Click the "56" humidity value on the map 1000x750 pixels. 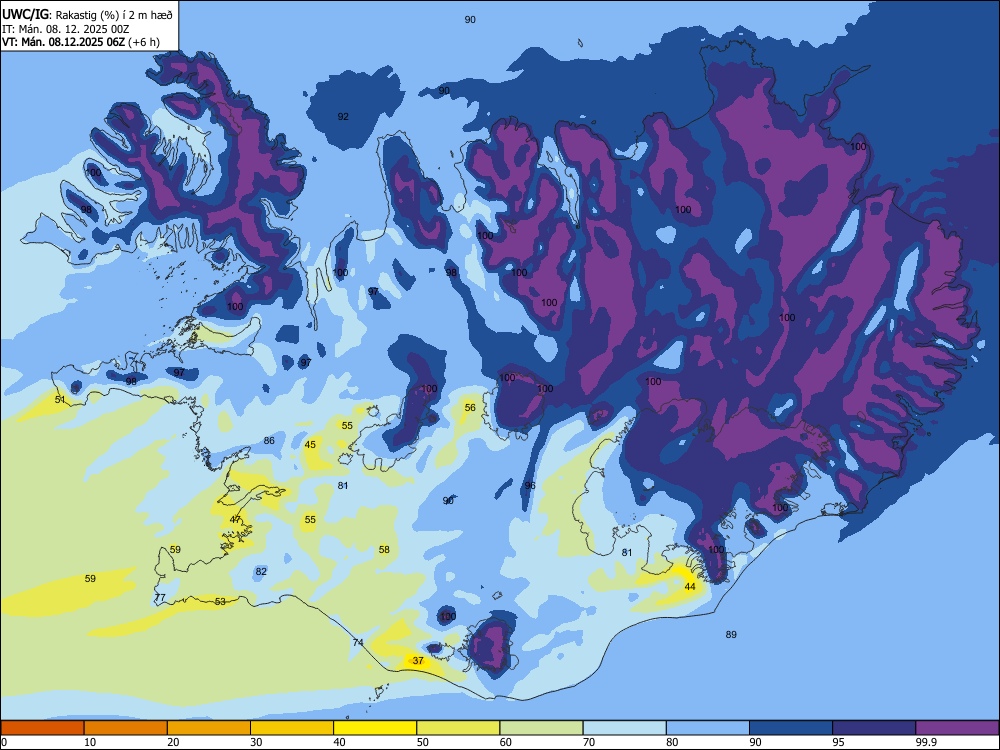(x=470, y=408)
